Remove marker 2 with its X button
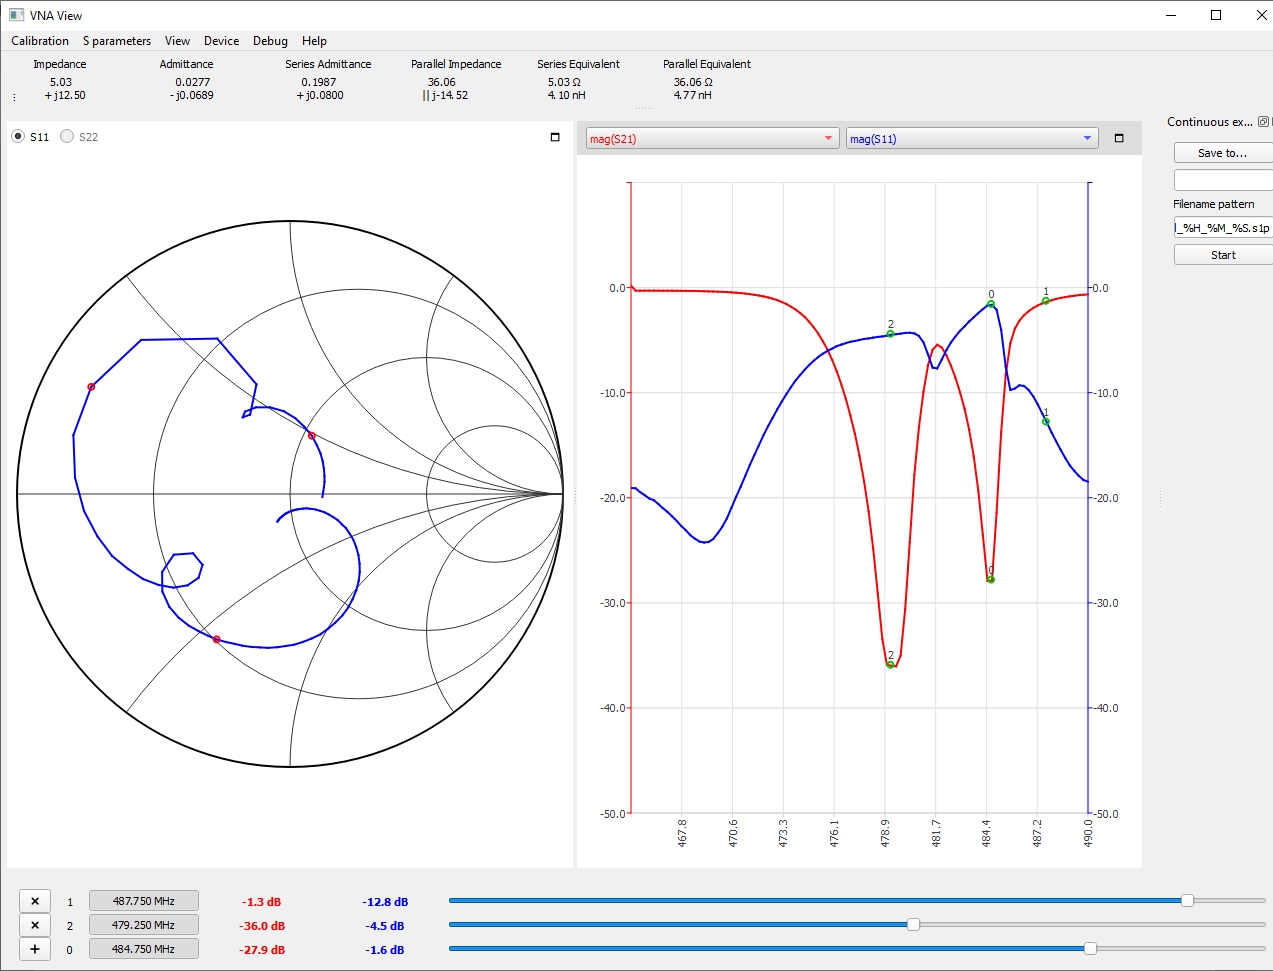The image size is (1273, 971). 35,925
